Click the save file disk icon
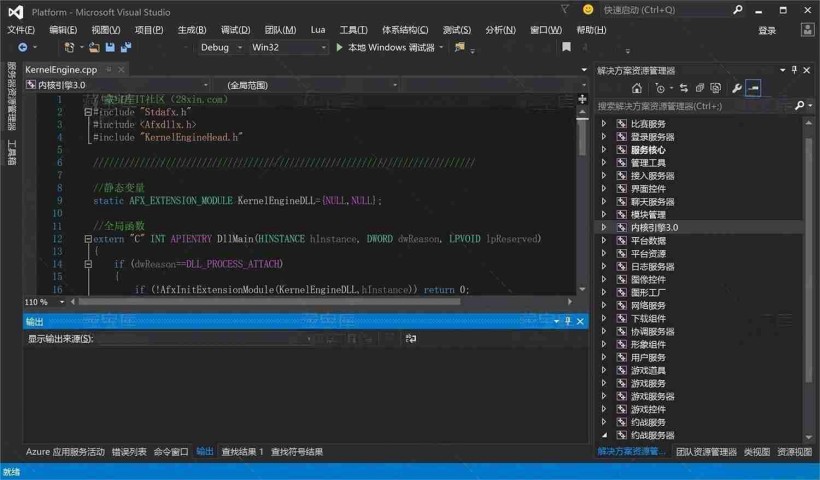This screenshot has height=480, width=820. (110, 48)
